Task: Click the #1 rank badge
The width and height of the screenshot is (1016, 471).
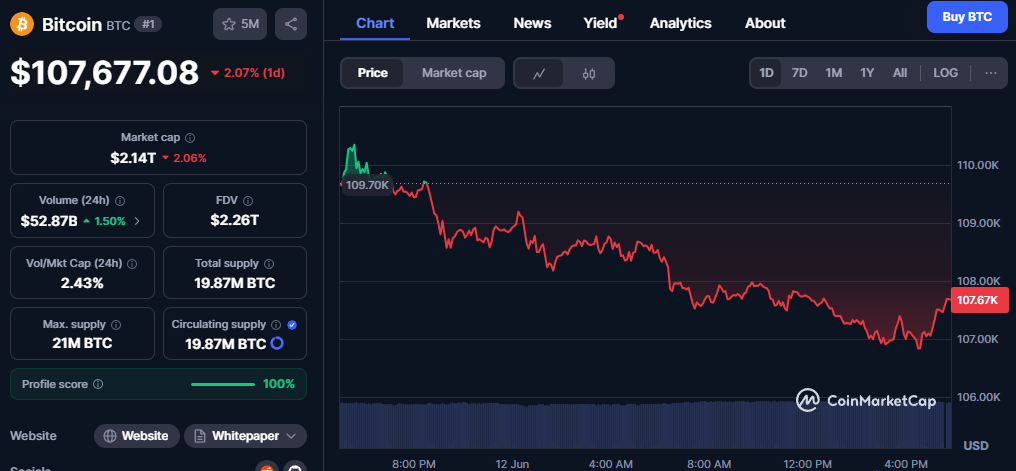Action: (x=148, y=25)
